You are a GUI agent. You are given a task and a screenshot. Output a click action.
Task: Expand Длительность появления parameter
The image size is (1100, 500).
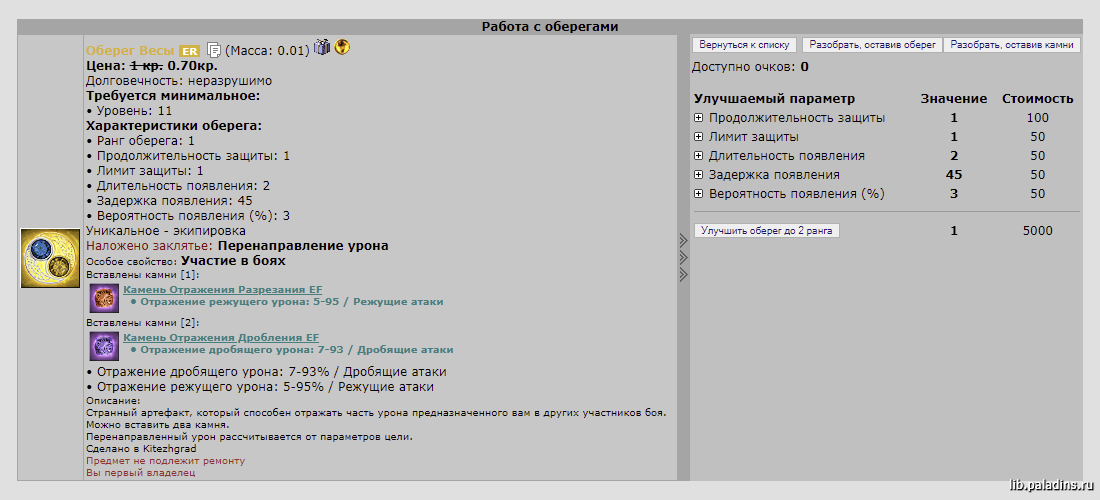[698, 156]
